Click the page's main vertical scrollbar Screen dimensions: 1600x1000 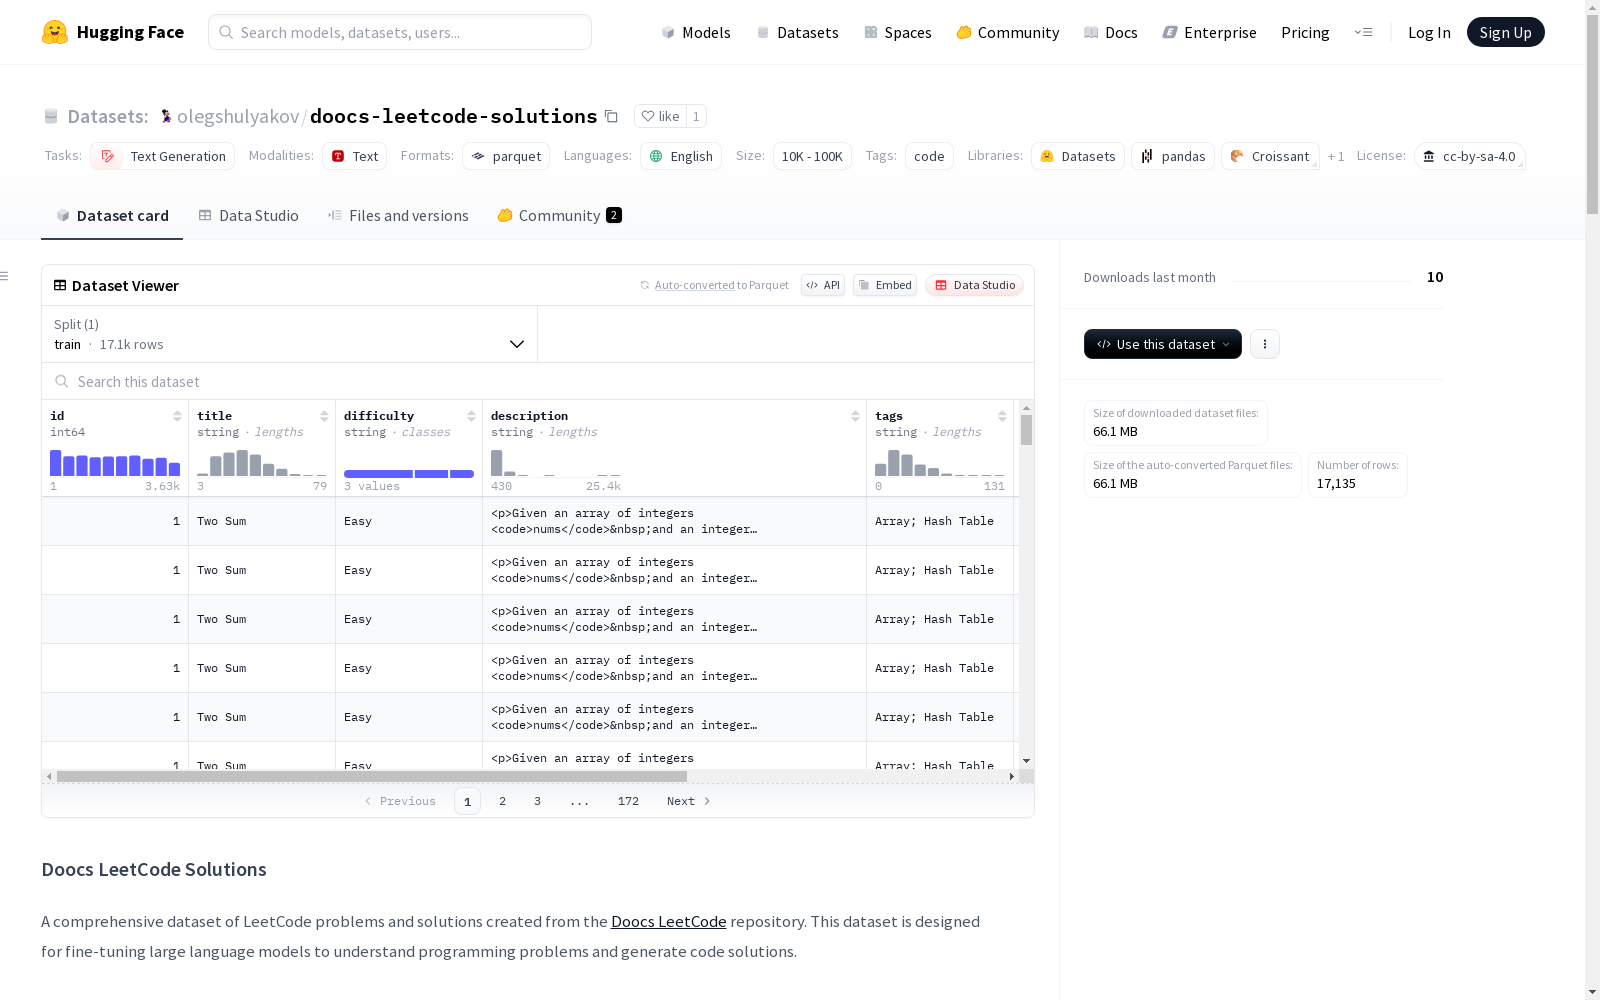pyautogui.click(x=1592, y=114)
